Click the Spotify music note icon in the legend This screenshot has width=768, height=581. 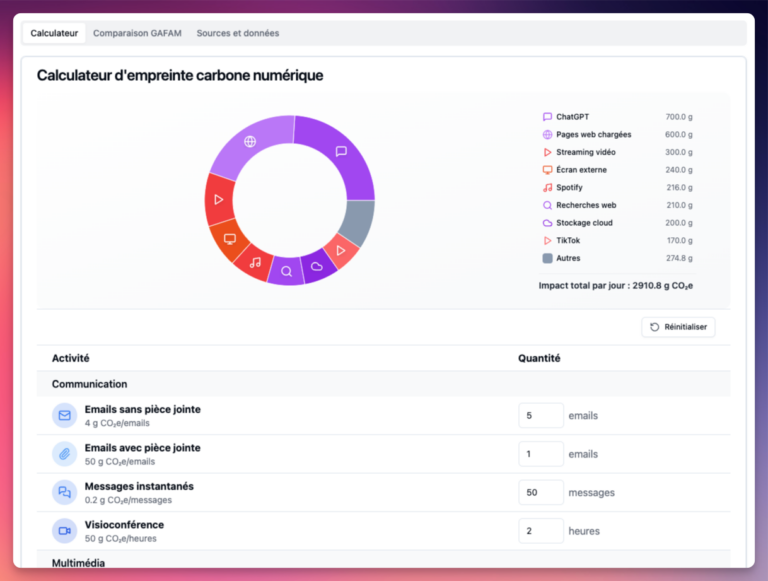[x=547, y=188]
